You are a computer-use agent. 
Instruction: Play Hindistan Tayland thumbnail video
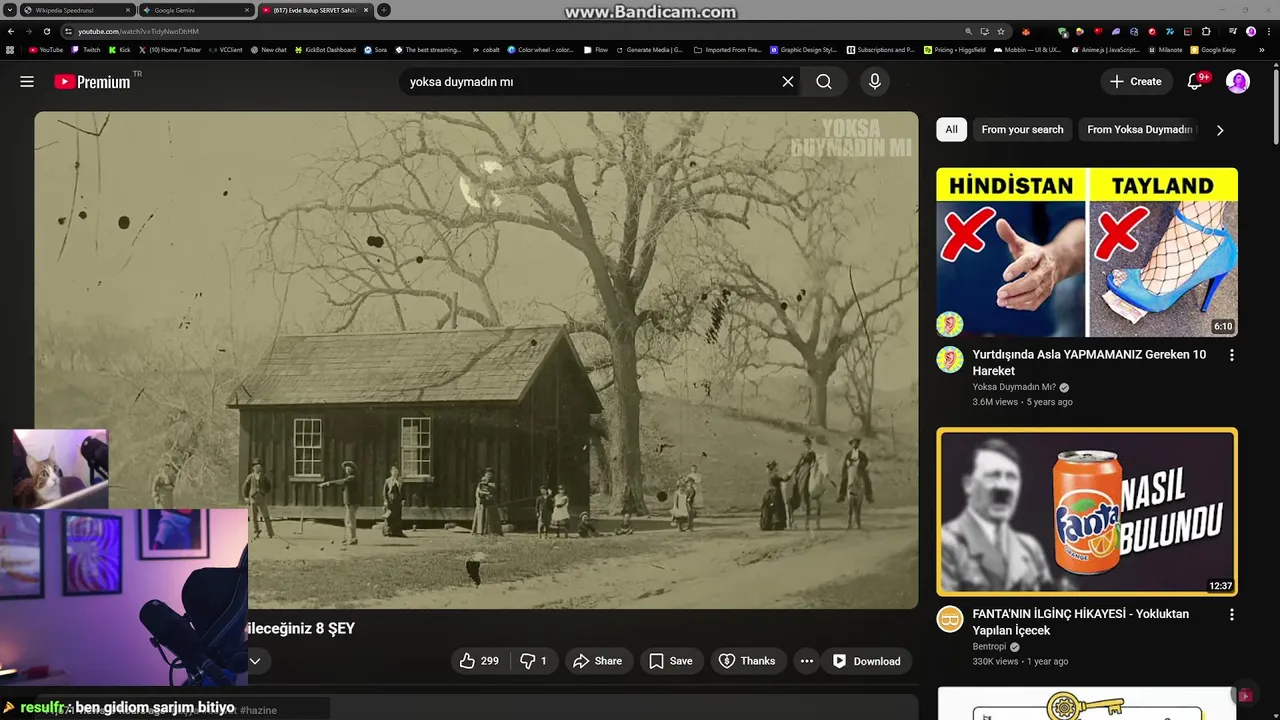[1087, 252]
